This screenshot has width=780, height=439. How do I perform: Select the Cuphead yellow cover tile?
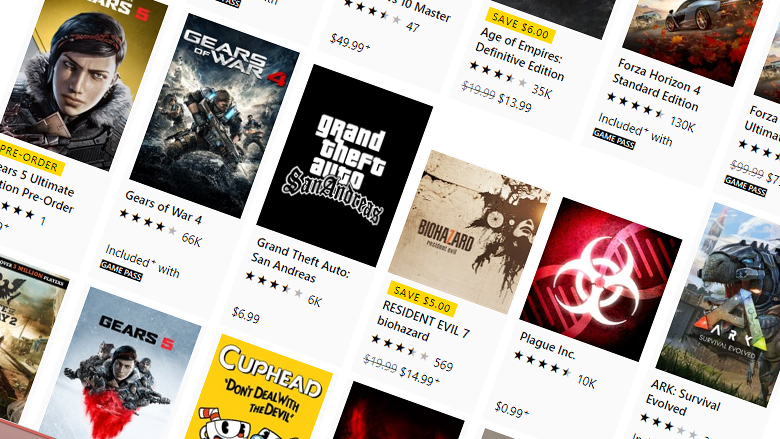(x=258, y=388)
